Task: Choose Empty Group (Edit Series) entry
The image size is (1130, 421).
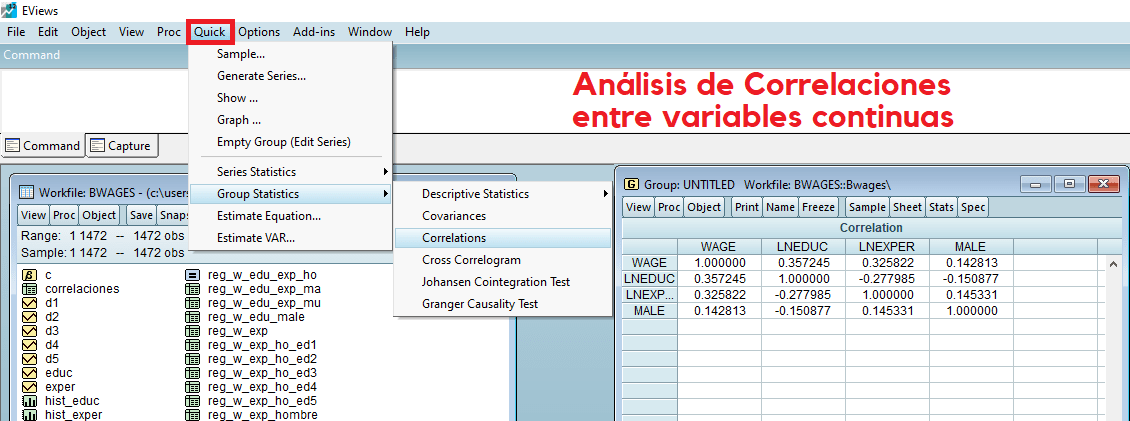Action: pyautogui.click(x=290, y=142)
